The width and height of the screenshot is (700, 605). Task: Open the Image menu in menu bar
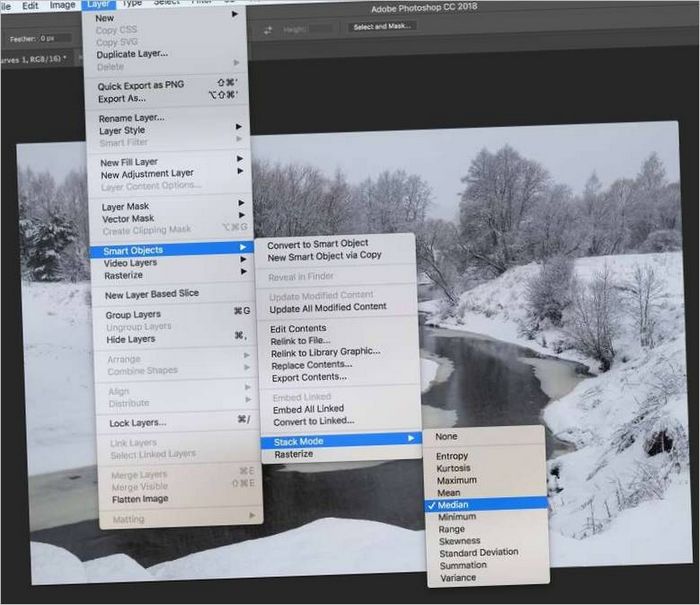[62, 5]
